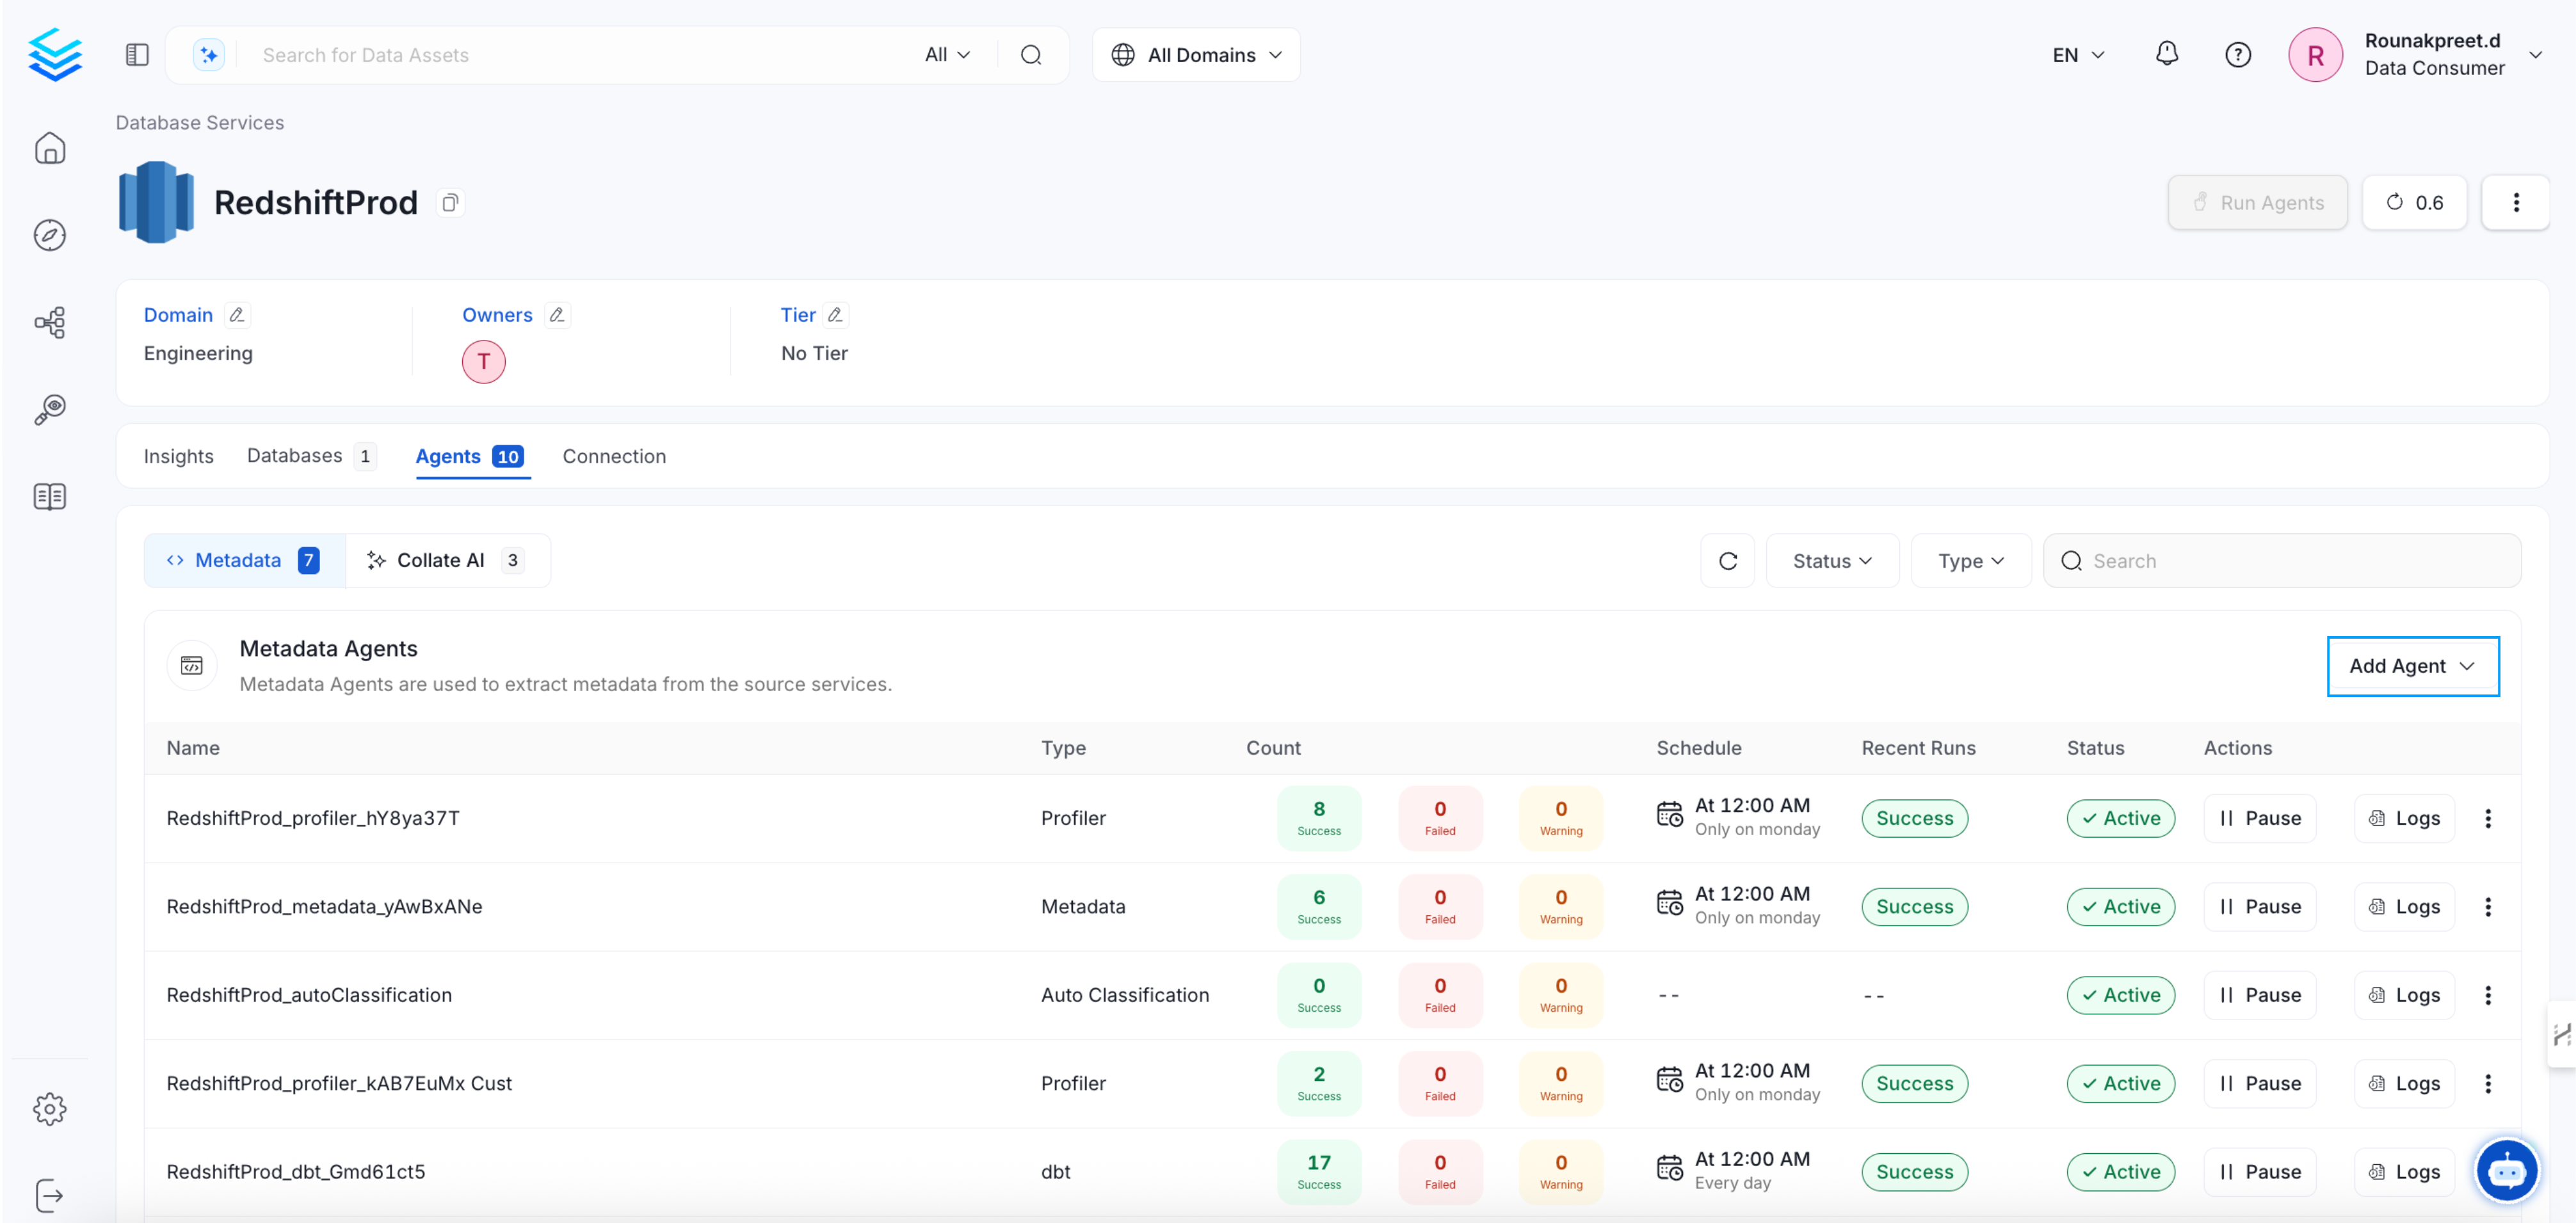Screen dimensions: 2576x1223
Task: Open the All Domains selector
Action: [x=1196, y=55]
